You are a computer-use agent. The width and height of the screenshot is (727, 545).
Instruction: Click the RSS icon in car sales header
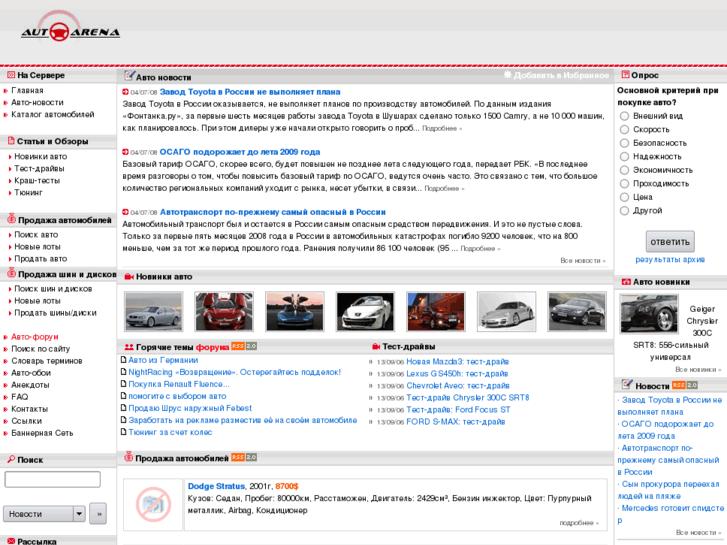coord(238,457)
